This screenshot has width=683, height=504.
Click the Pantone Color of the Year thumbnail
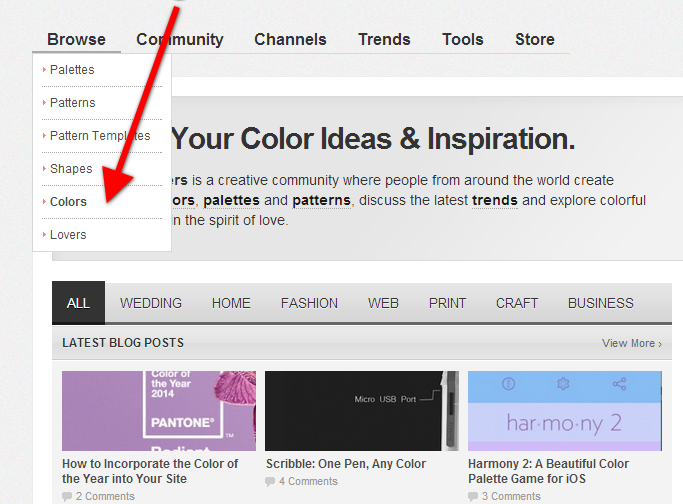click(x=158, y=410)
